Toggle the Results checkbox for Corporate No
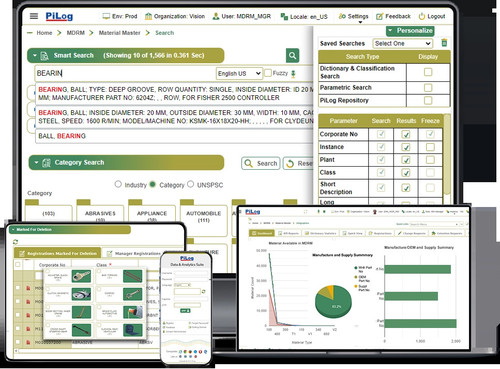Image resolution: width=500 pixels, height=369 pixels. 405,134
